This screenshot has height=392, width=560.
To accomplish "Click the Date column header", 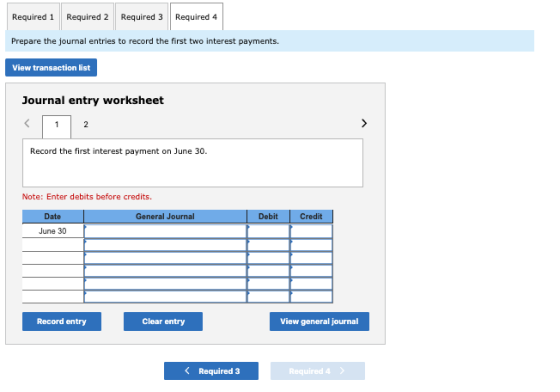I will [52, 216].
